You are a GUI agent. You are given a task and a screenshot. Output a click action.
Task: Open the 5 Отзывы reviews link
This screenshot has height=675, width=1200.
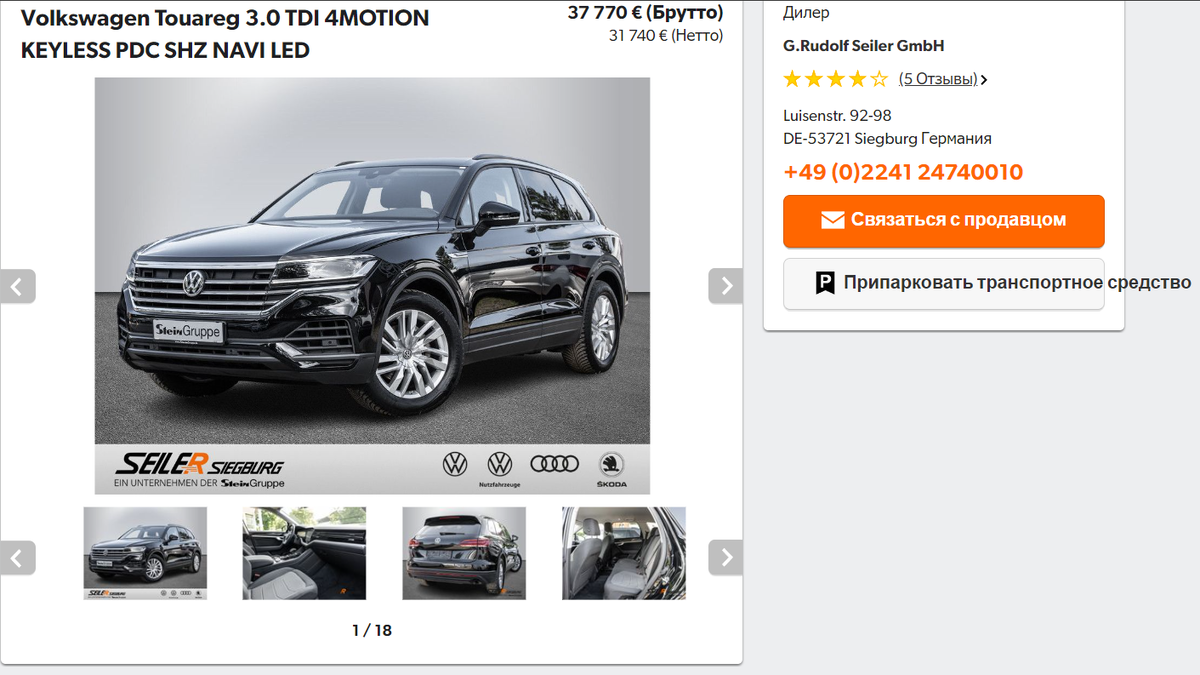click(938, 79)
